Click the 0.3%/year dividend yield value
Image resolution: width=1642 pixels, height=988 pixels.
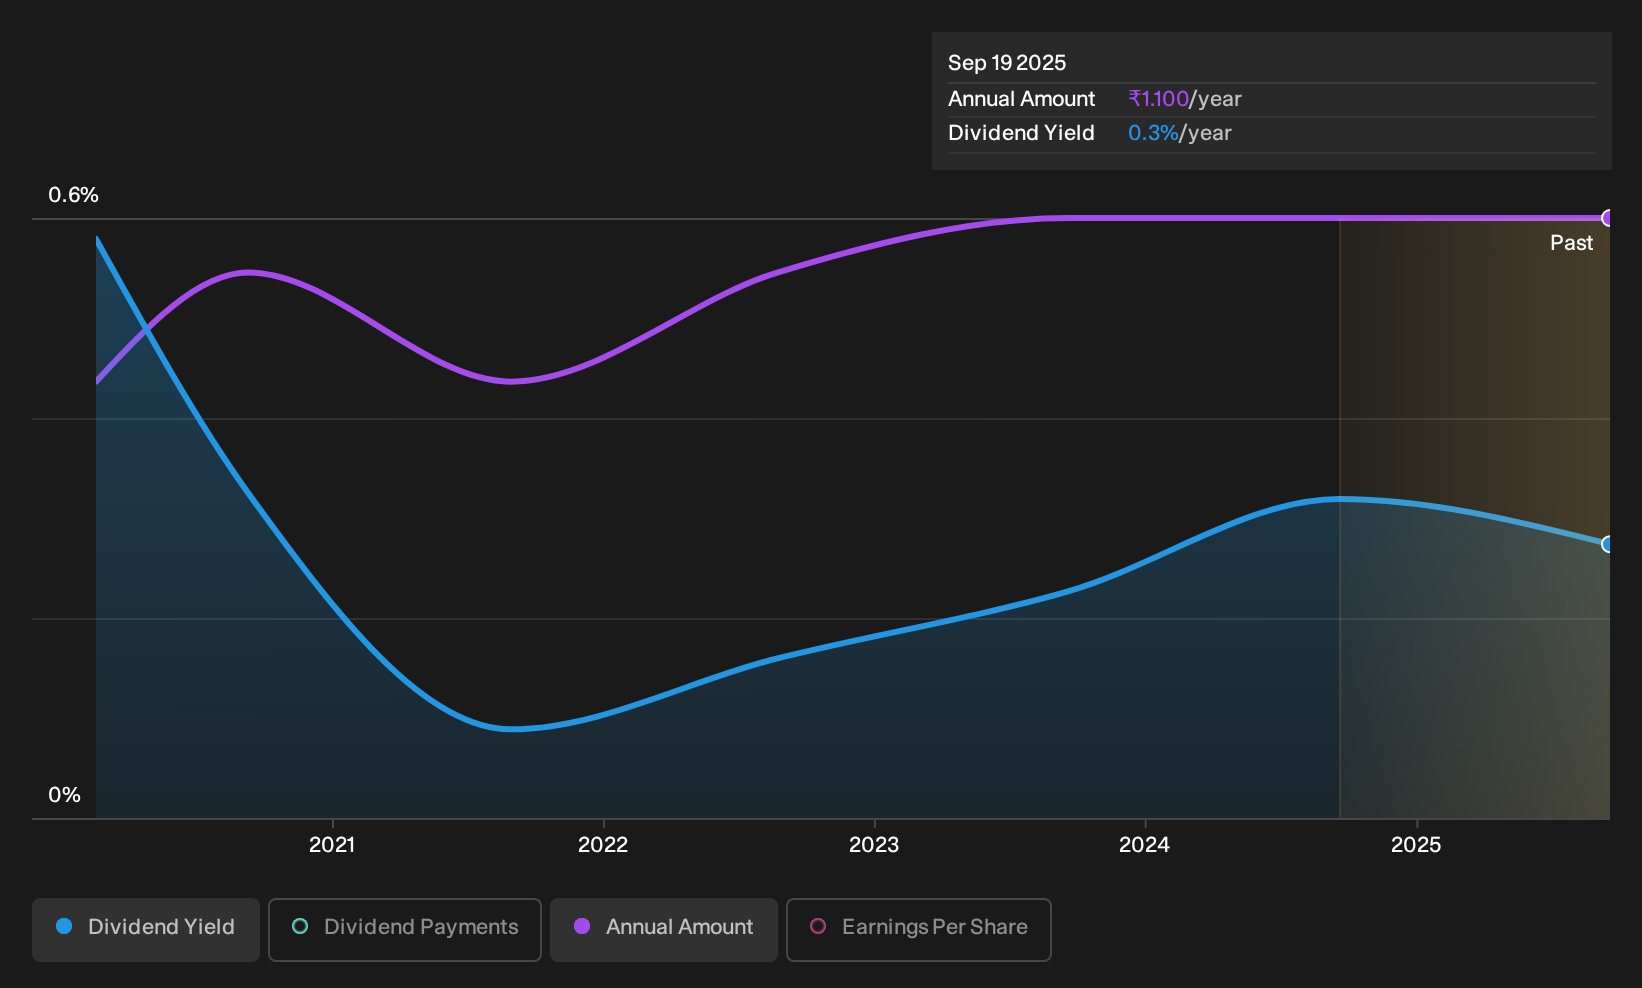pos(1180,133)
